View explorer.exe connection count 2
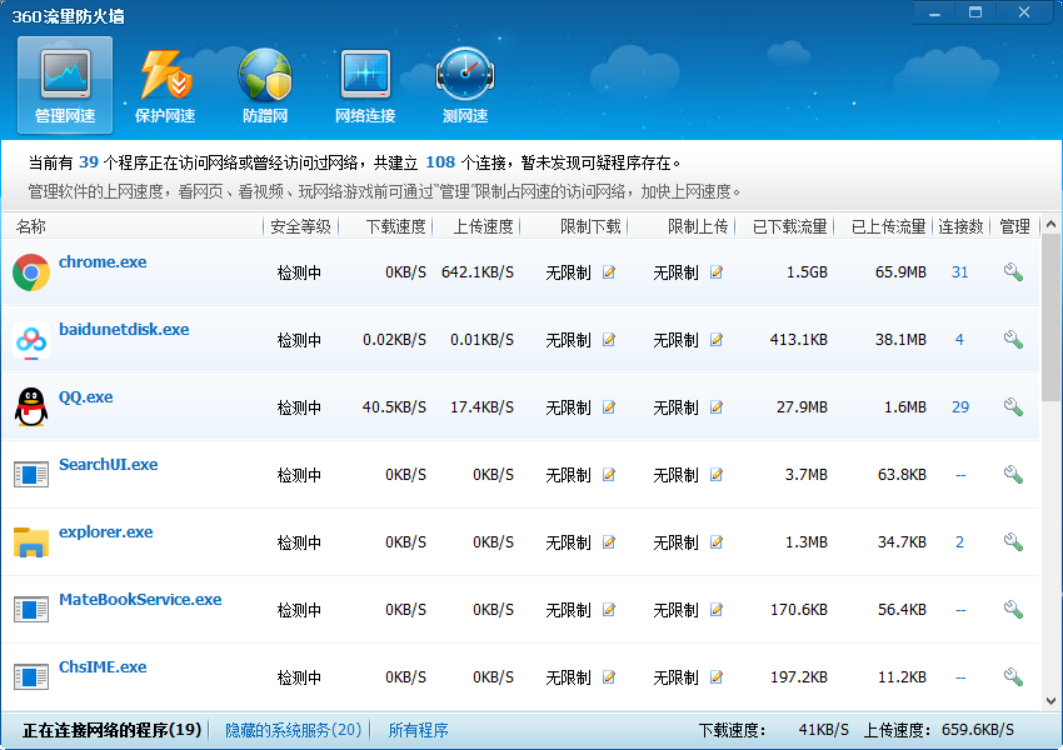Image resolution: width=1063 pixels, height=750 pixels. point(959,542)
